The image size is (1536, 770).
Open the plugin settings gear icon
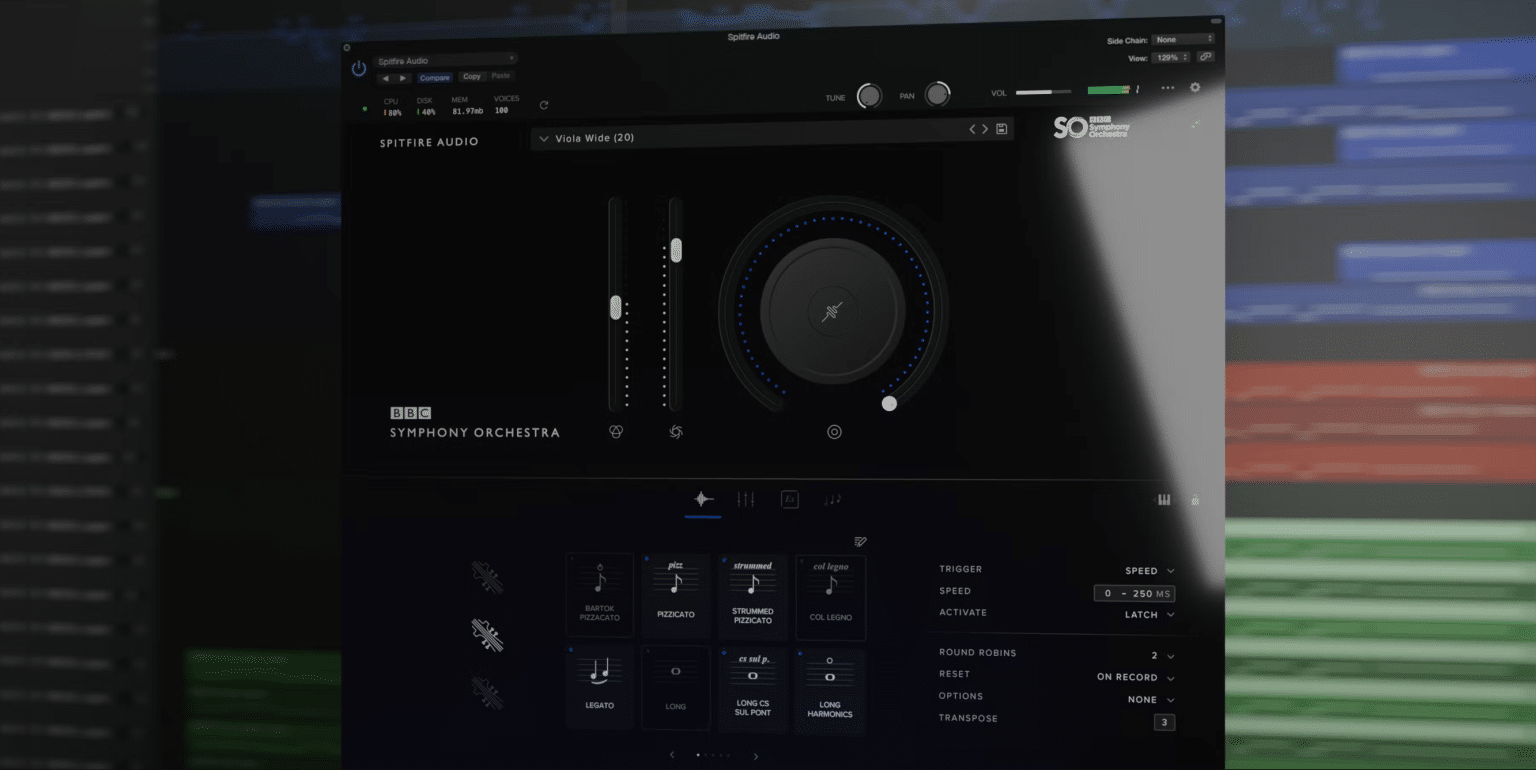pos(1194,88)
